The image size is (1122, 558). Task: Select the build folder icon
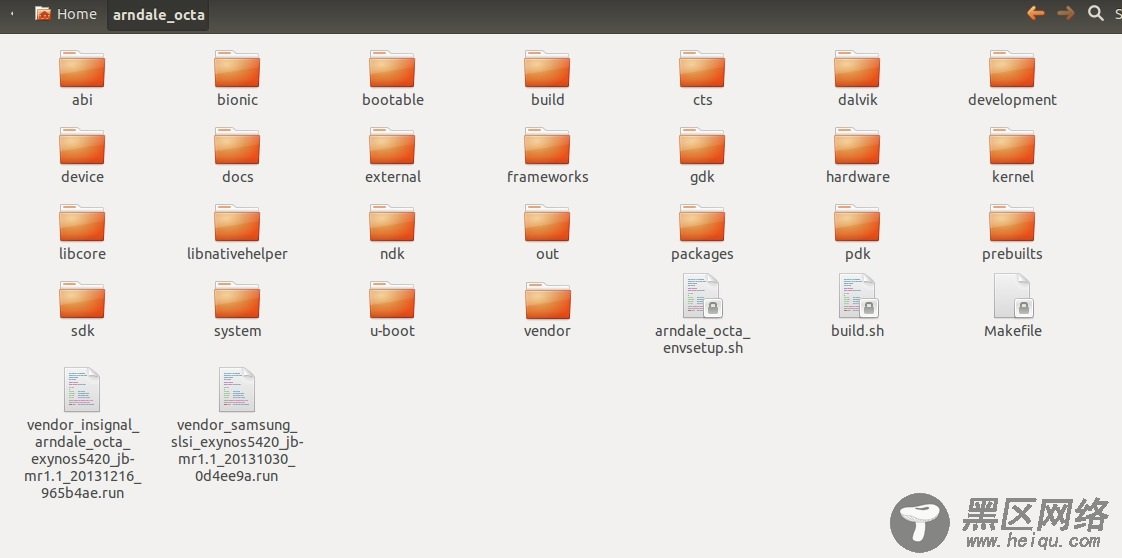click(x=547, y=69)
